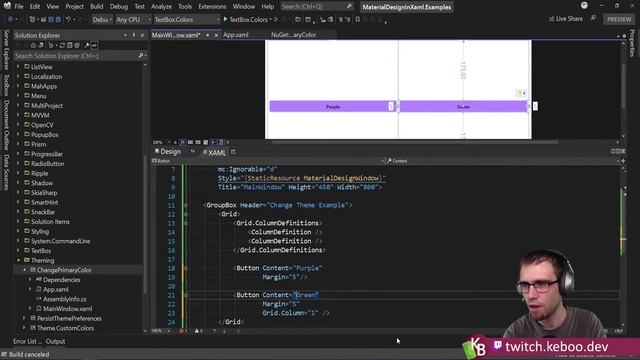Click the Live Share icon
The image size is (640, 360).
551,19
